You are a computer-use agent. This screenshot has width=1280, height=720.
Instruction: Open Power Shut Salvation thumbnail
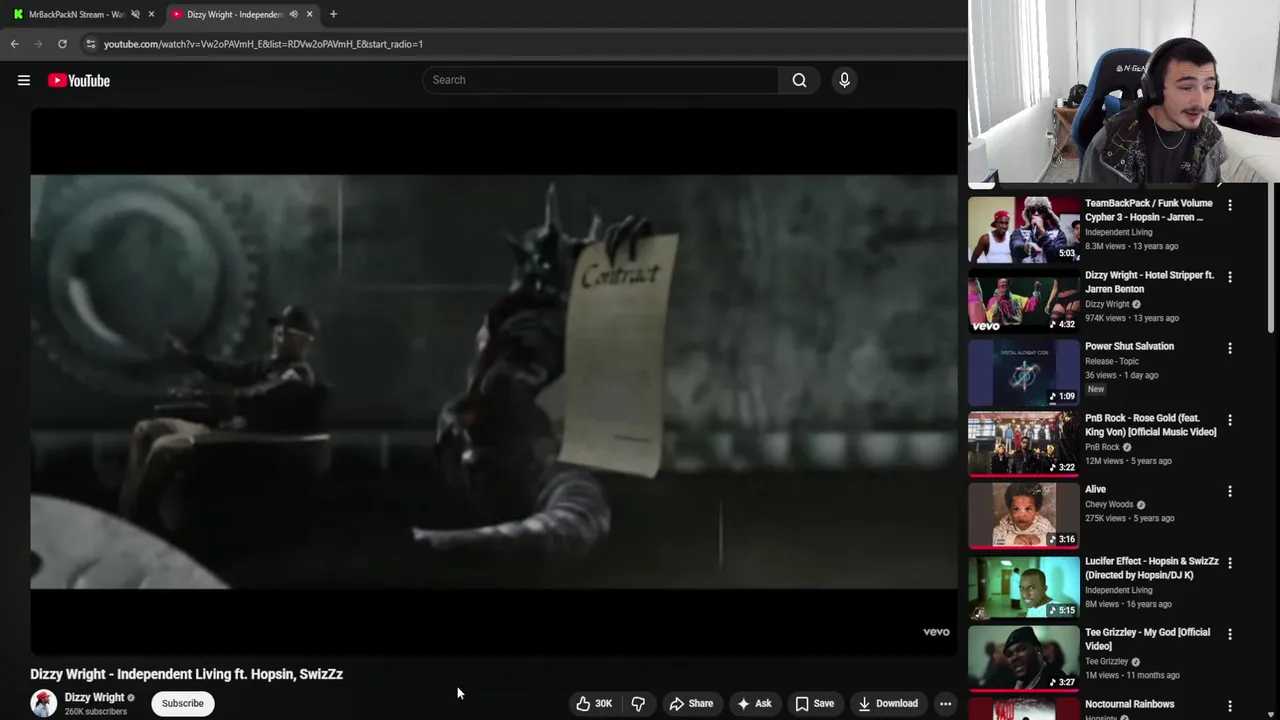coord(1024,372)
